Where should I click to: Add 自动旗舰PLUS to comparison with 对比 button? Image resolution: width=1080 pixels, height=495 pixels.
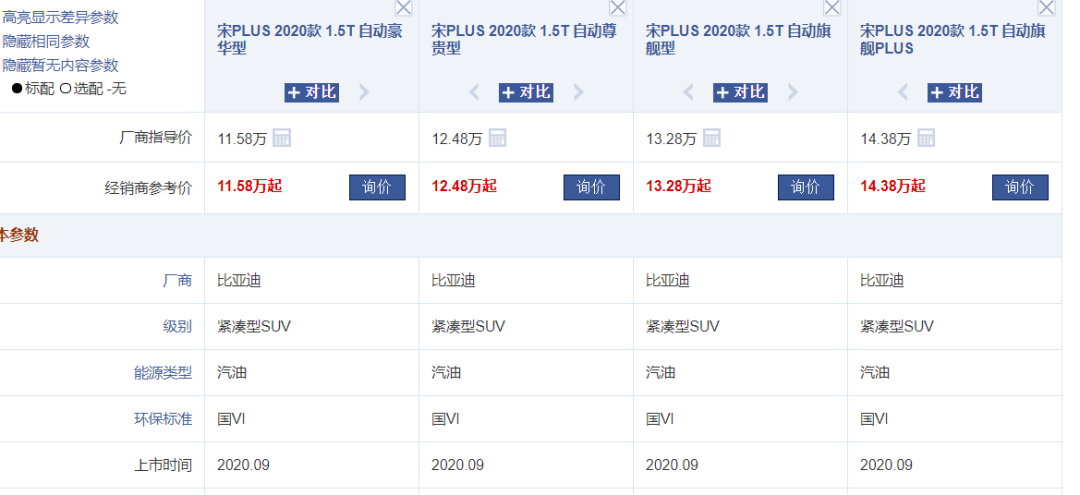click(955, 92)
